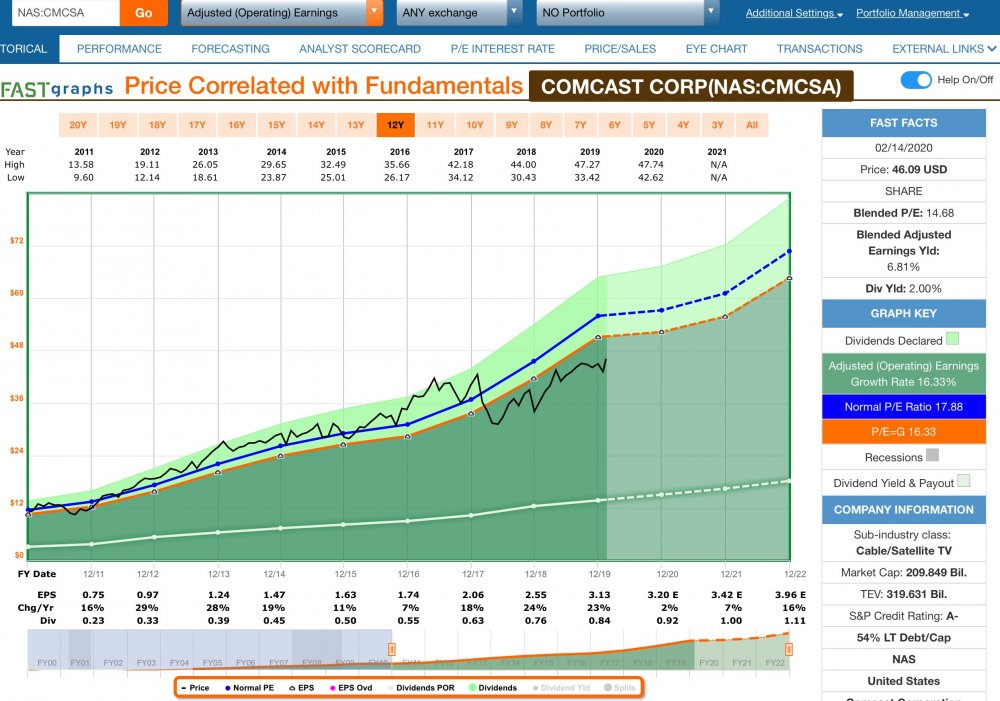Toggle the Price legend item
The image size is (1000, 701).
point(195,688)
